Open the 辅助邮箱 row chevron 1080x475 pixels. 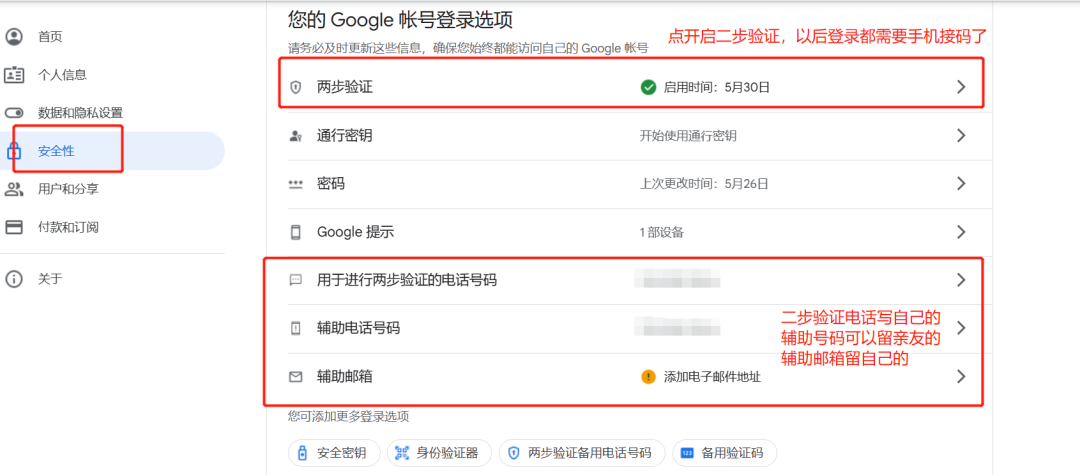pyautogui.click(x=962, y=377)
